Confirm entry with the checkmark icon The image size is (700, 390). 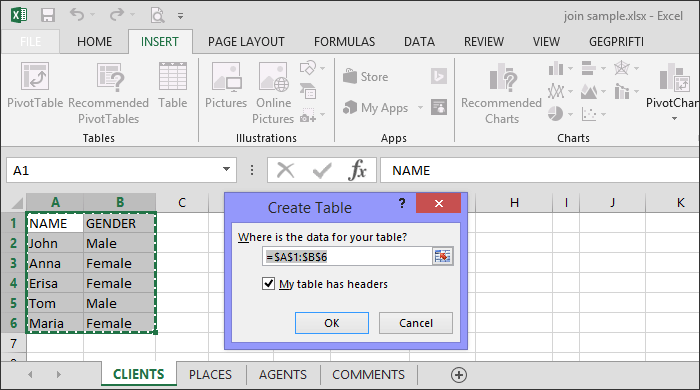point(322,170)
